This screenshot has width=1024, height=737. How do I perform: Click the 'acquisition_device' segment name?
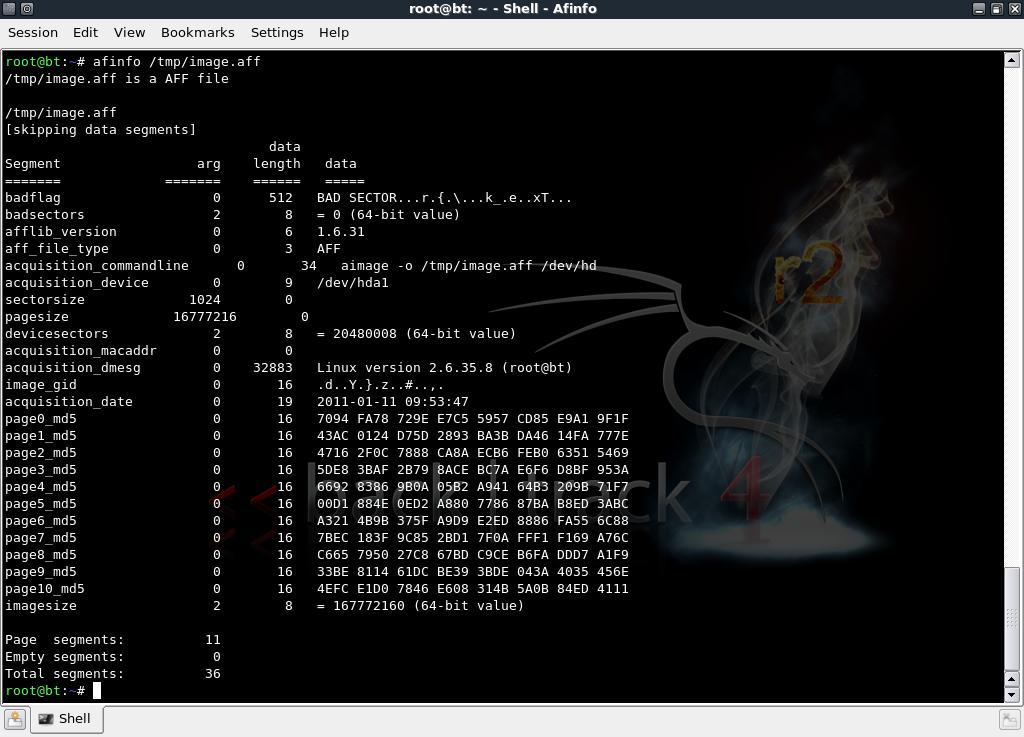coord(77,283)
